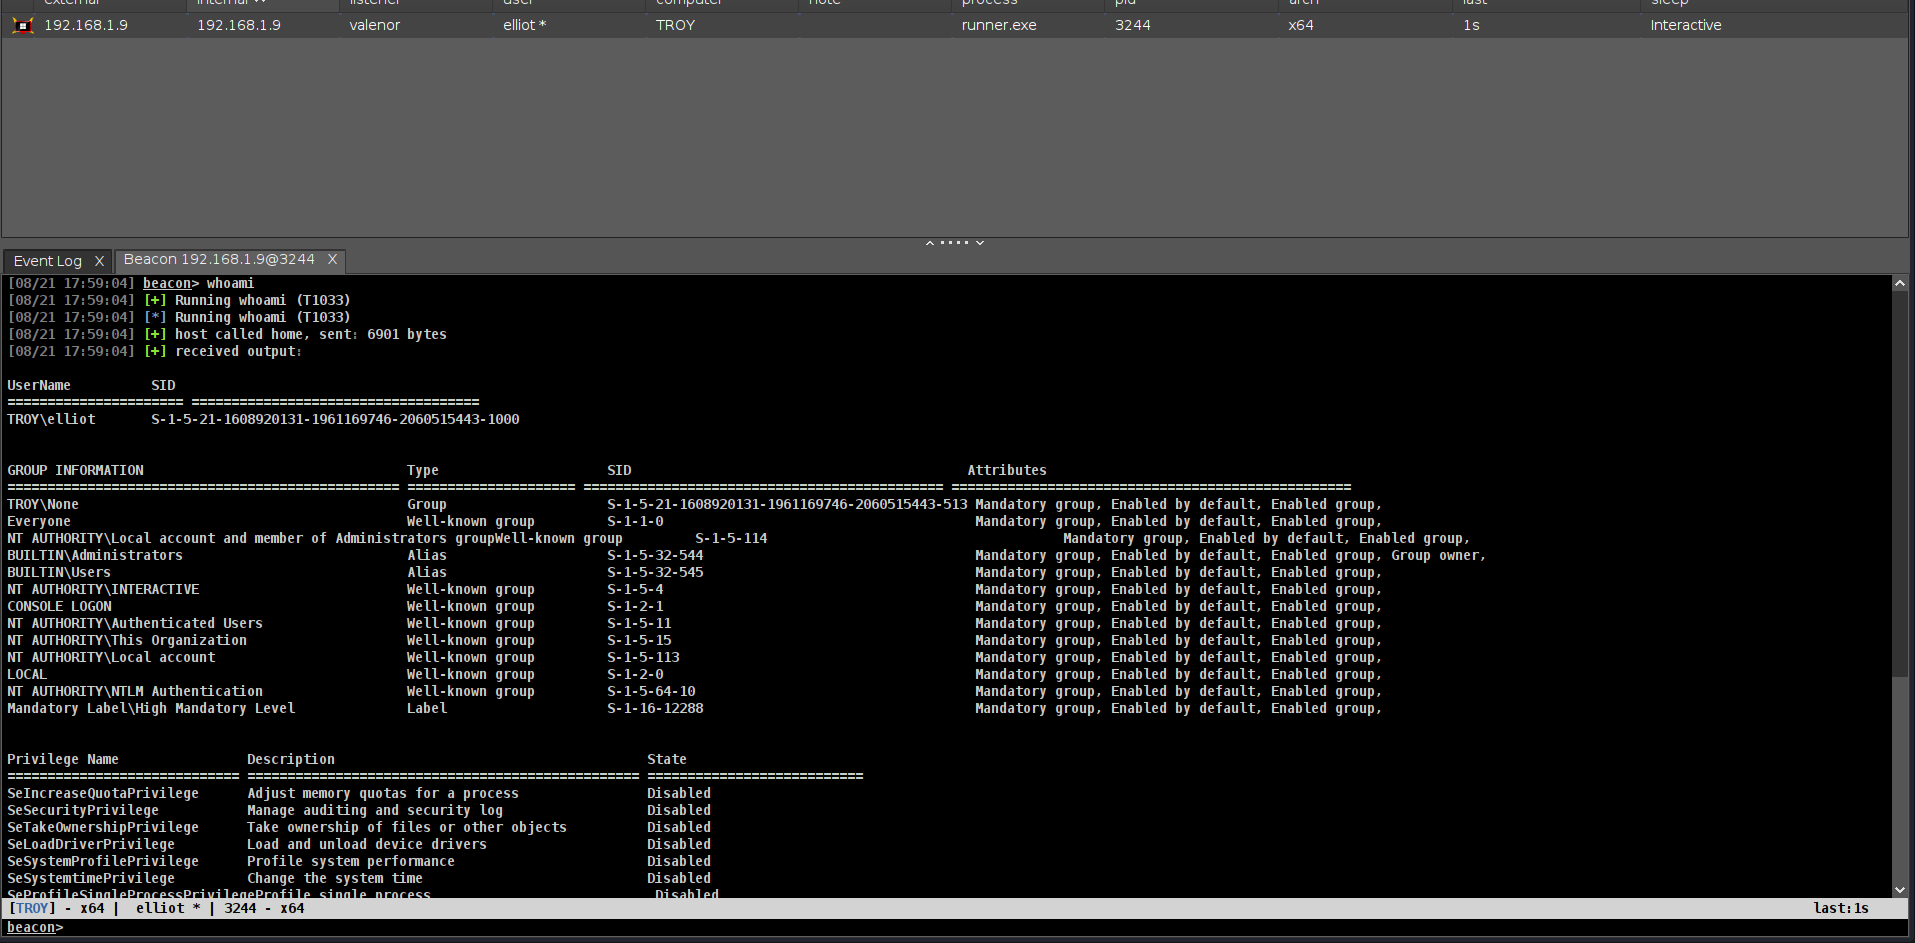Select the valenor listener cell
The height and width of the screenshot is (943, 1915).
coord(375,25)
